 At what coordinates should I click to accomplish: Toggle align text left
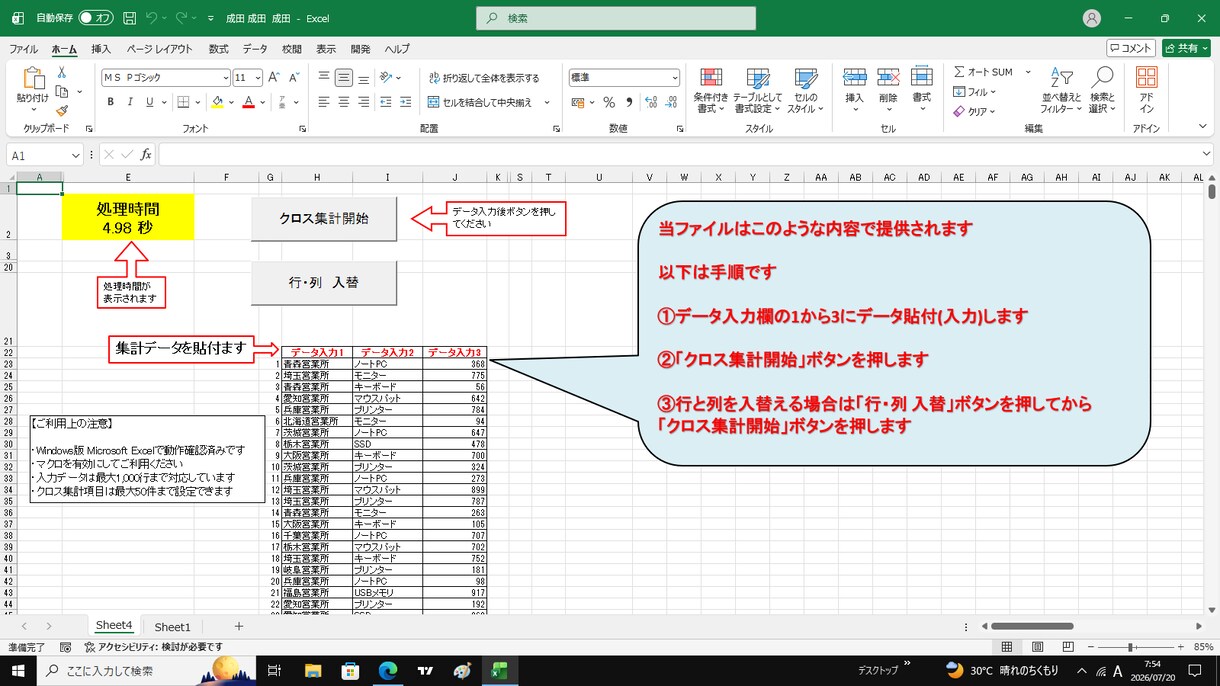324,102
